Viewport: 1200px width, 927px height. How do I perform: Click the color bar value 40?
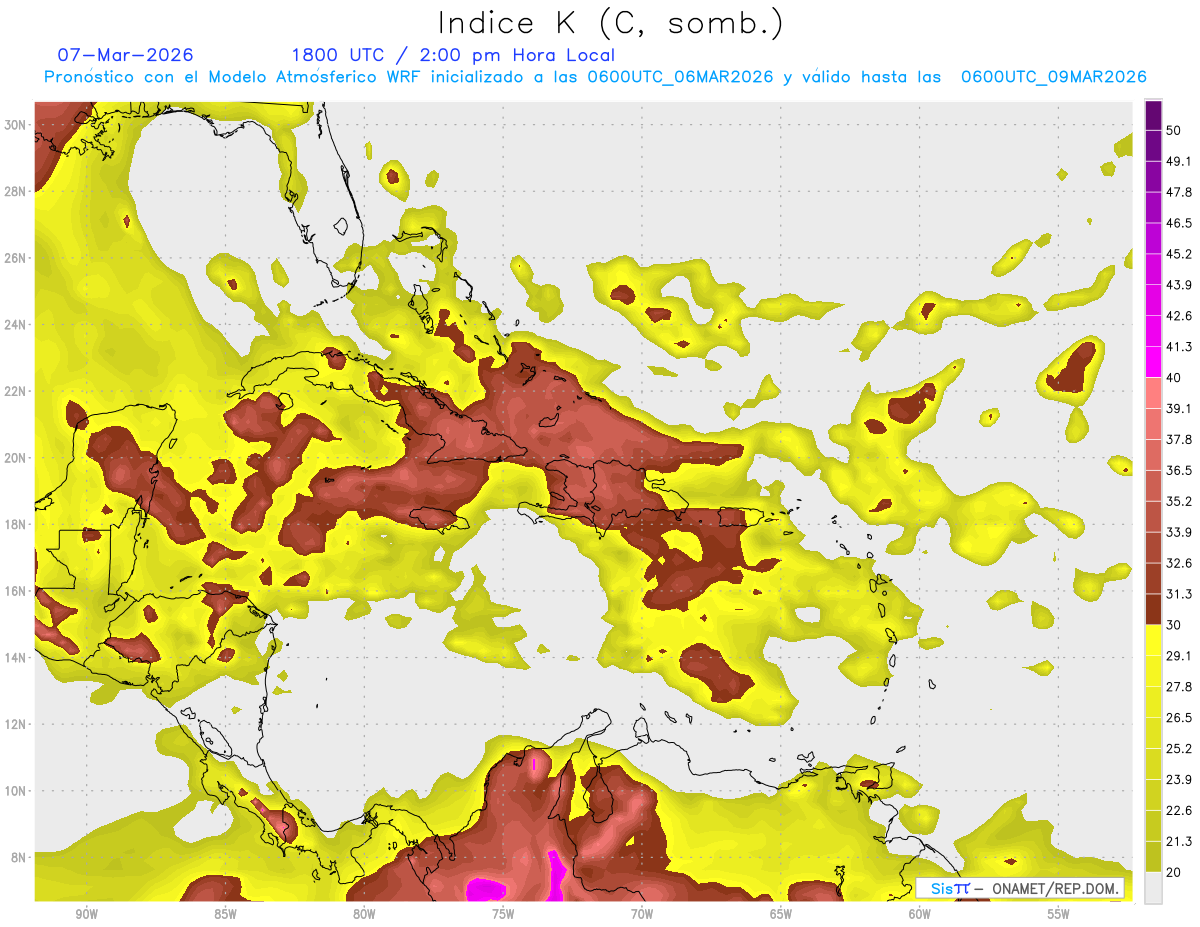coord(1174,378)
